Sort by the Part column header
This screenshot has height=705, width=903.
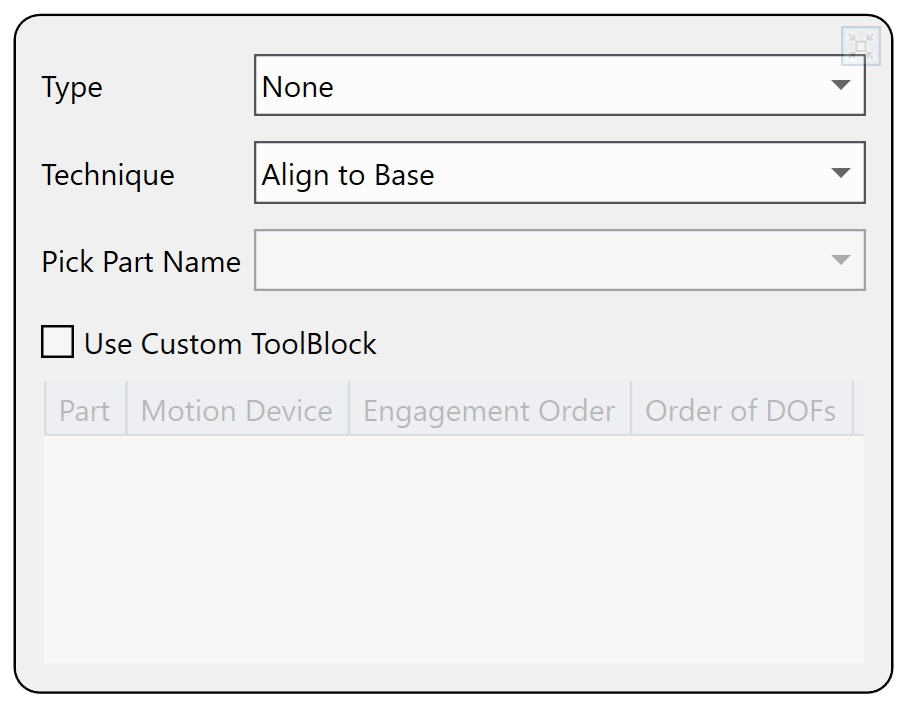click(85, 411)
